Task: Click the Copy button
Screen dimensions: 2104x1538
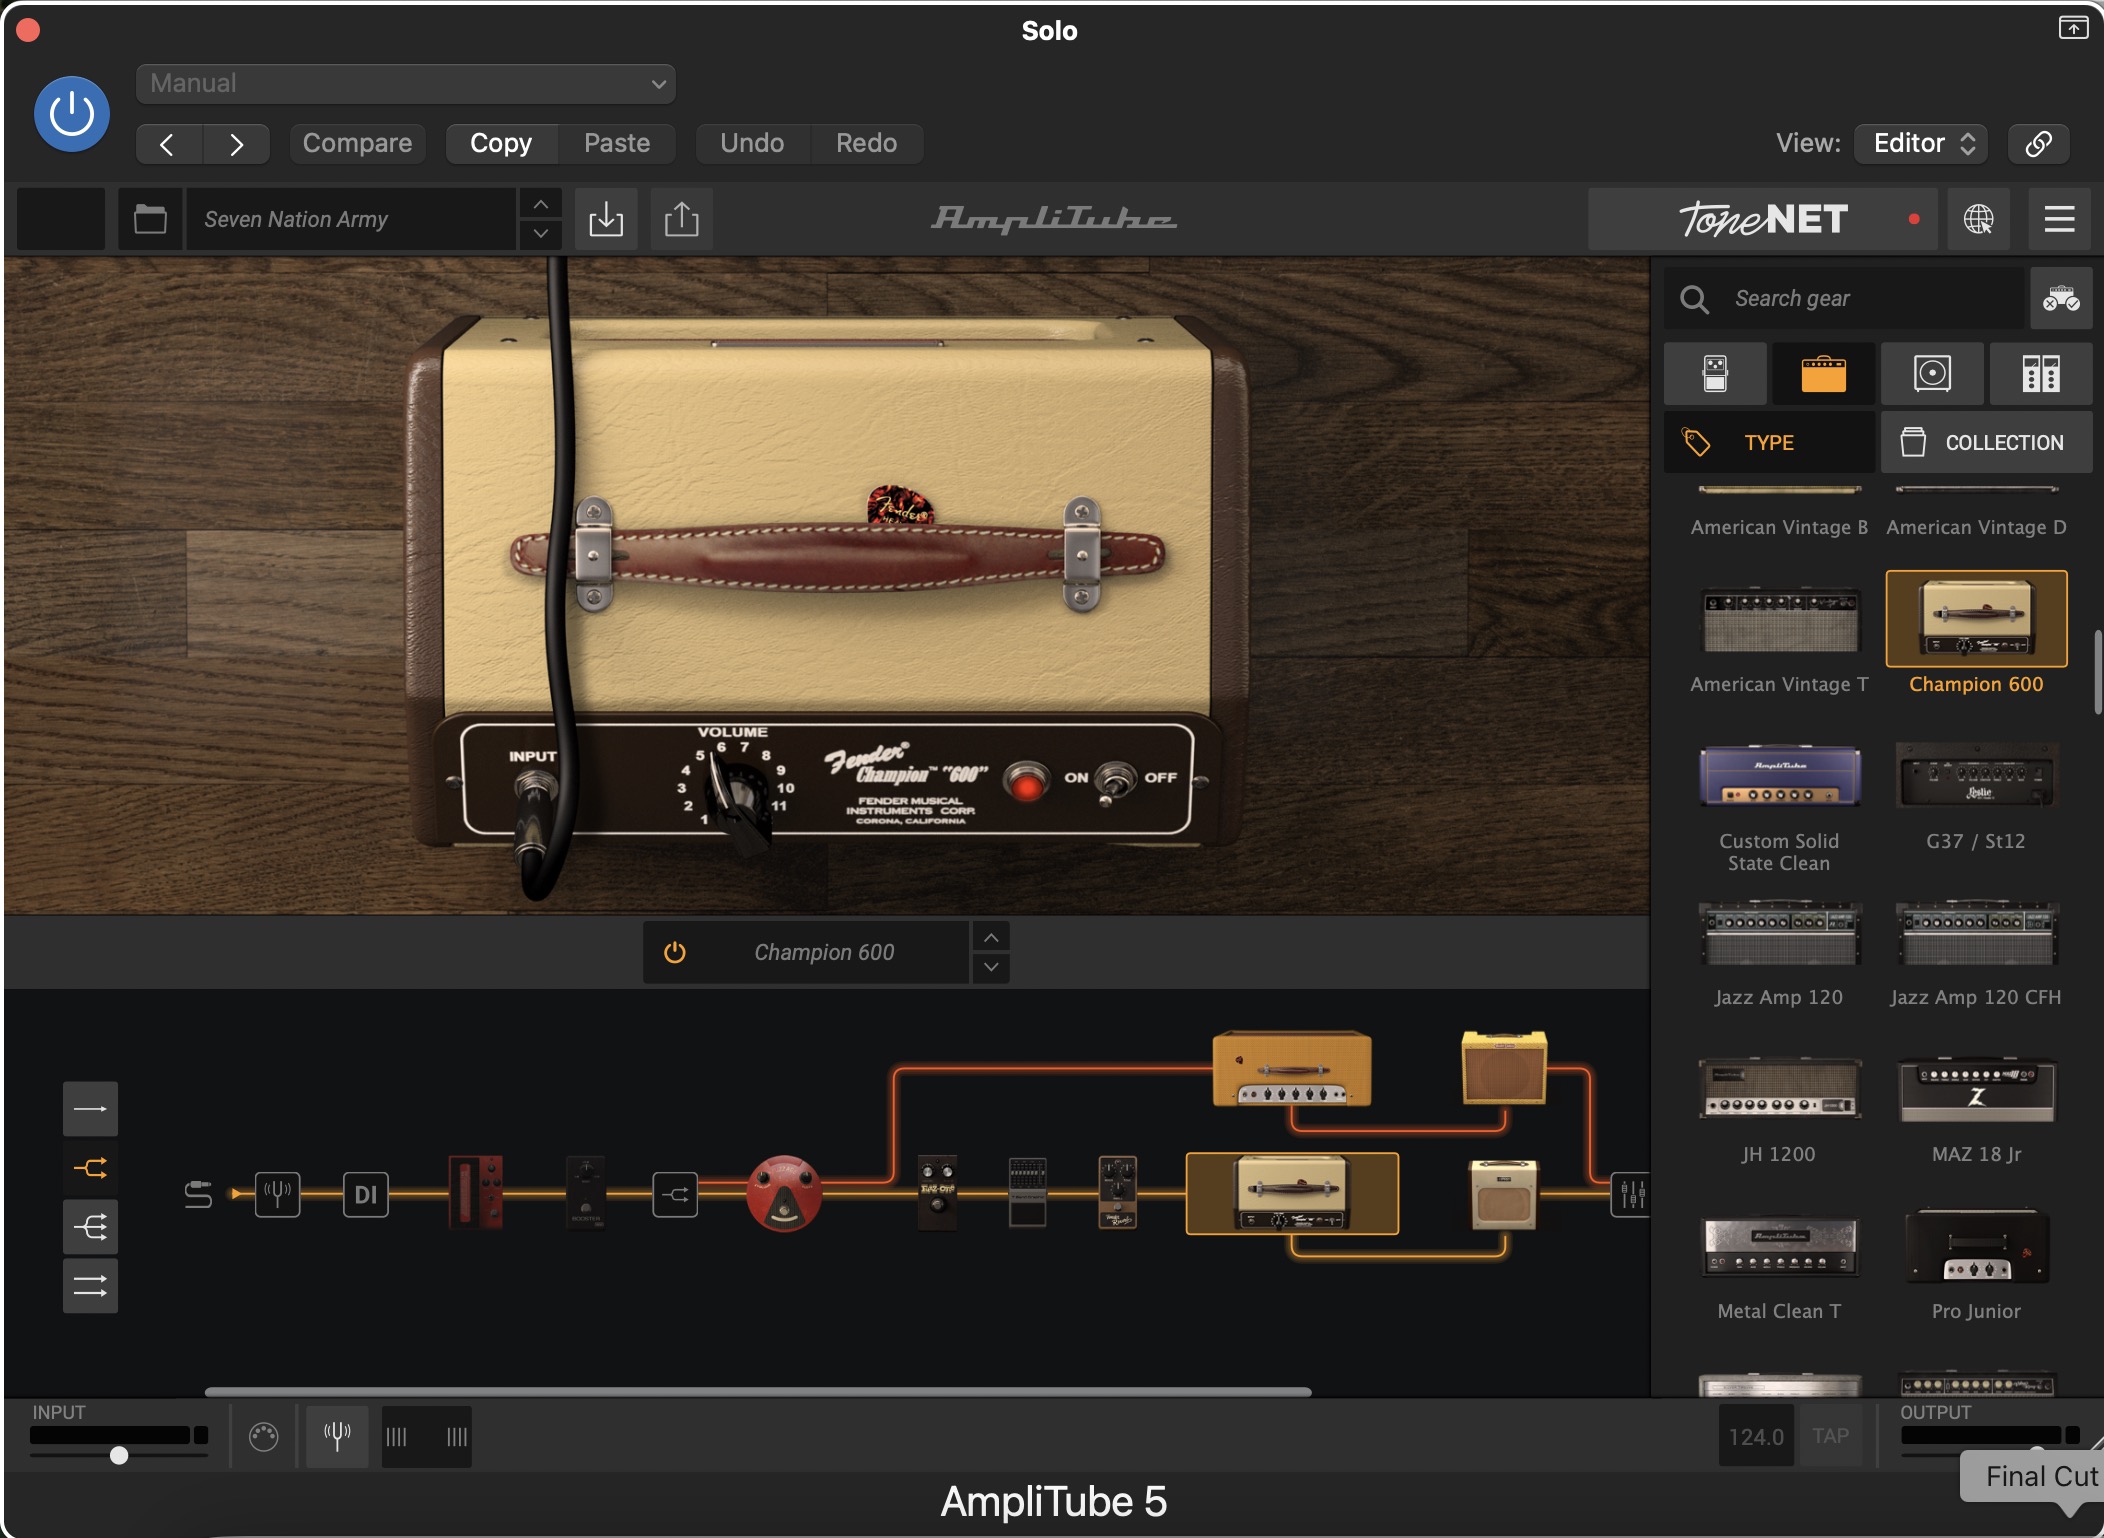Action: [x=501, y=143]
